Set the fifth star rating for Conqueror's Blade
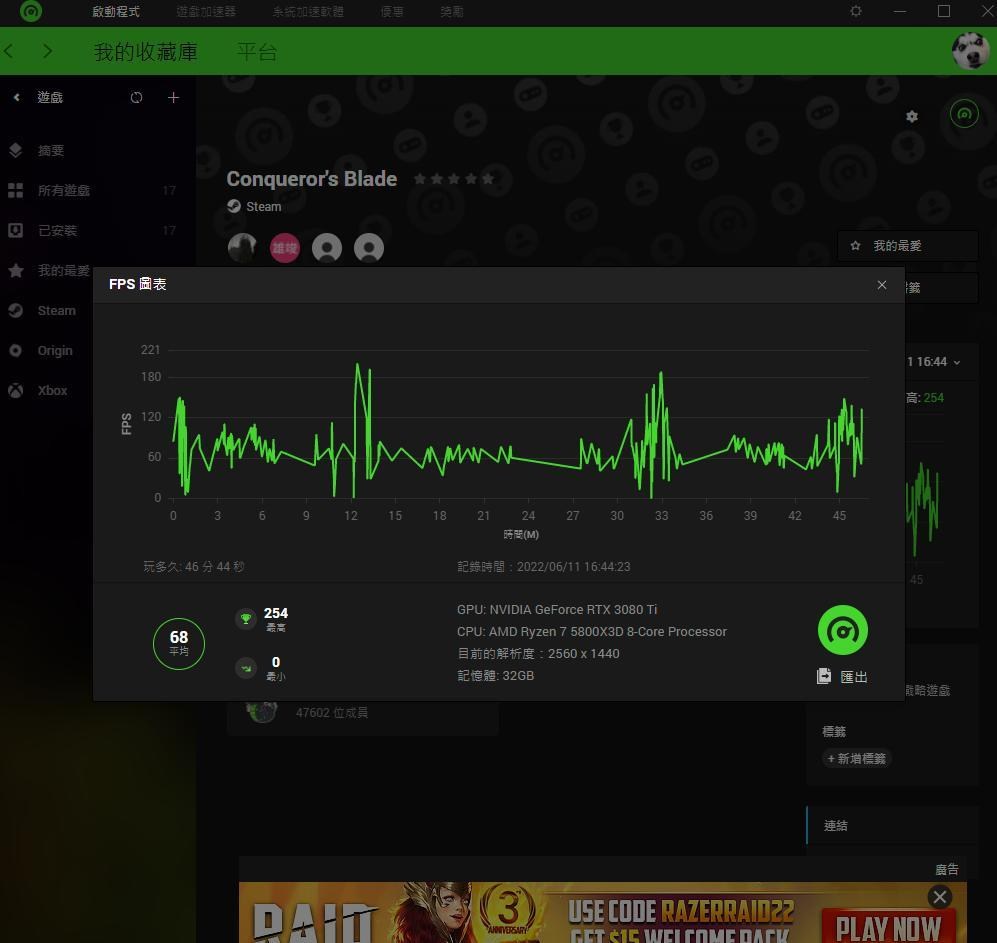The height and width of the screenshot is (943, 997). (x=488, y=179)
